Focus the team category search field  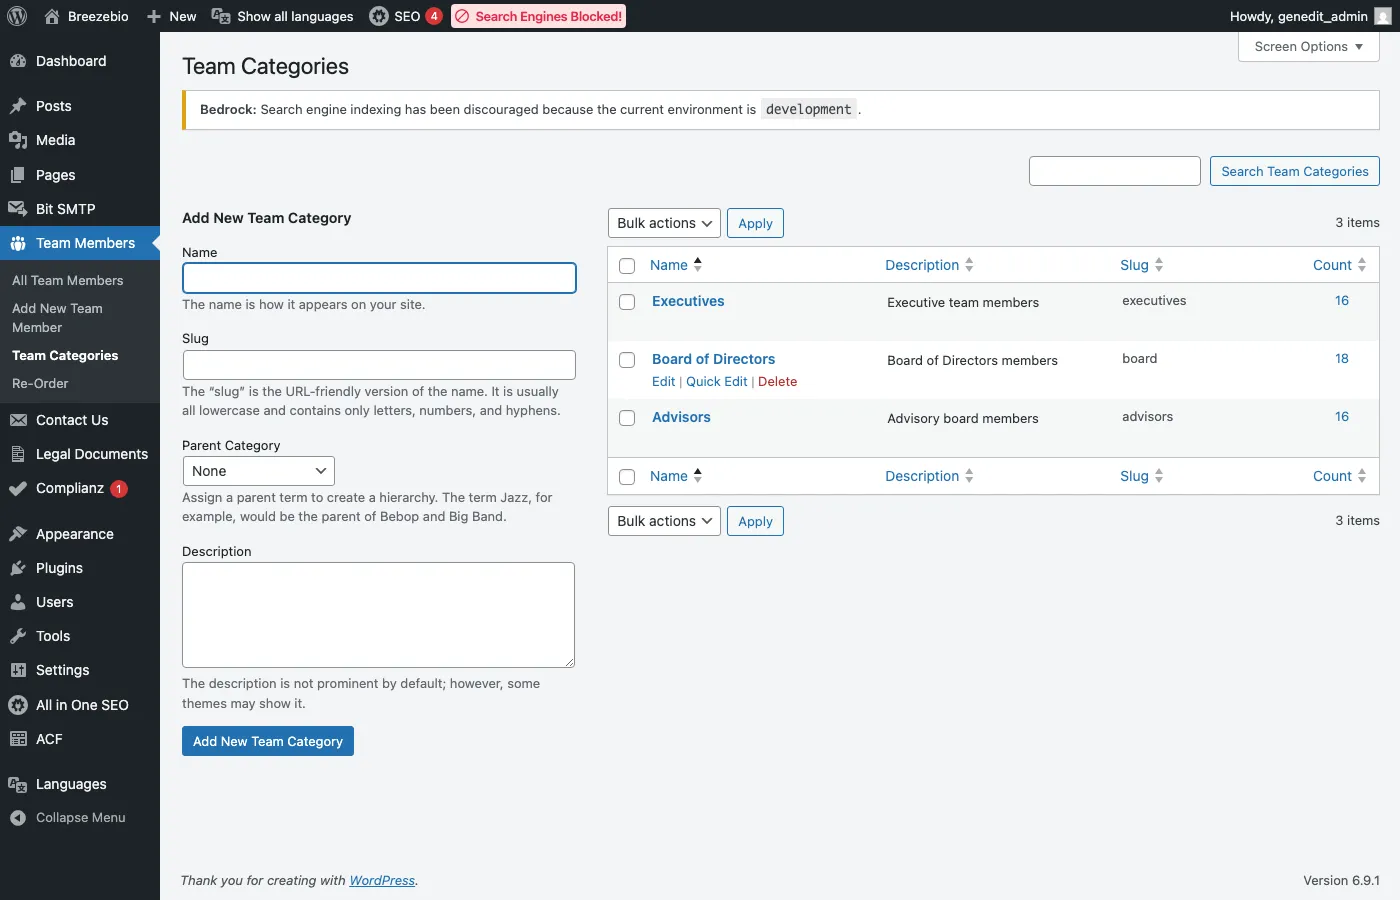pos(1114,171)
